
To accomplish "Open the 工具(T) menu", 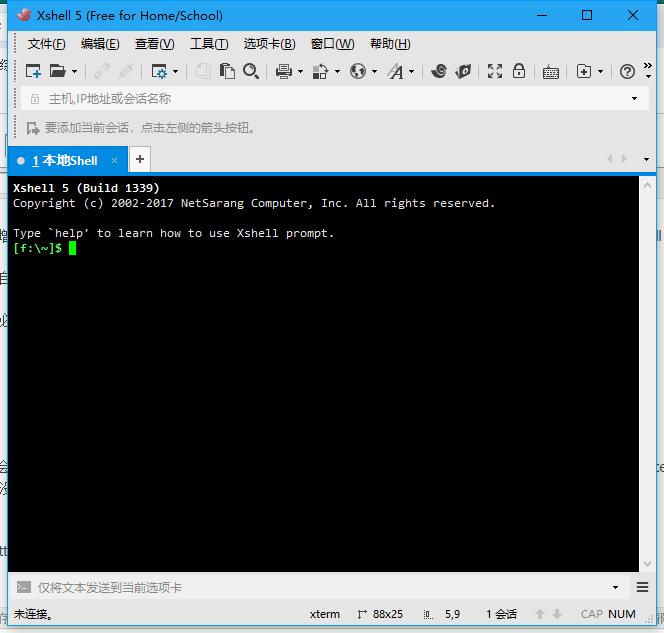I will [209, 44].
